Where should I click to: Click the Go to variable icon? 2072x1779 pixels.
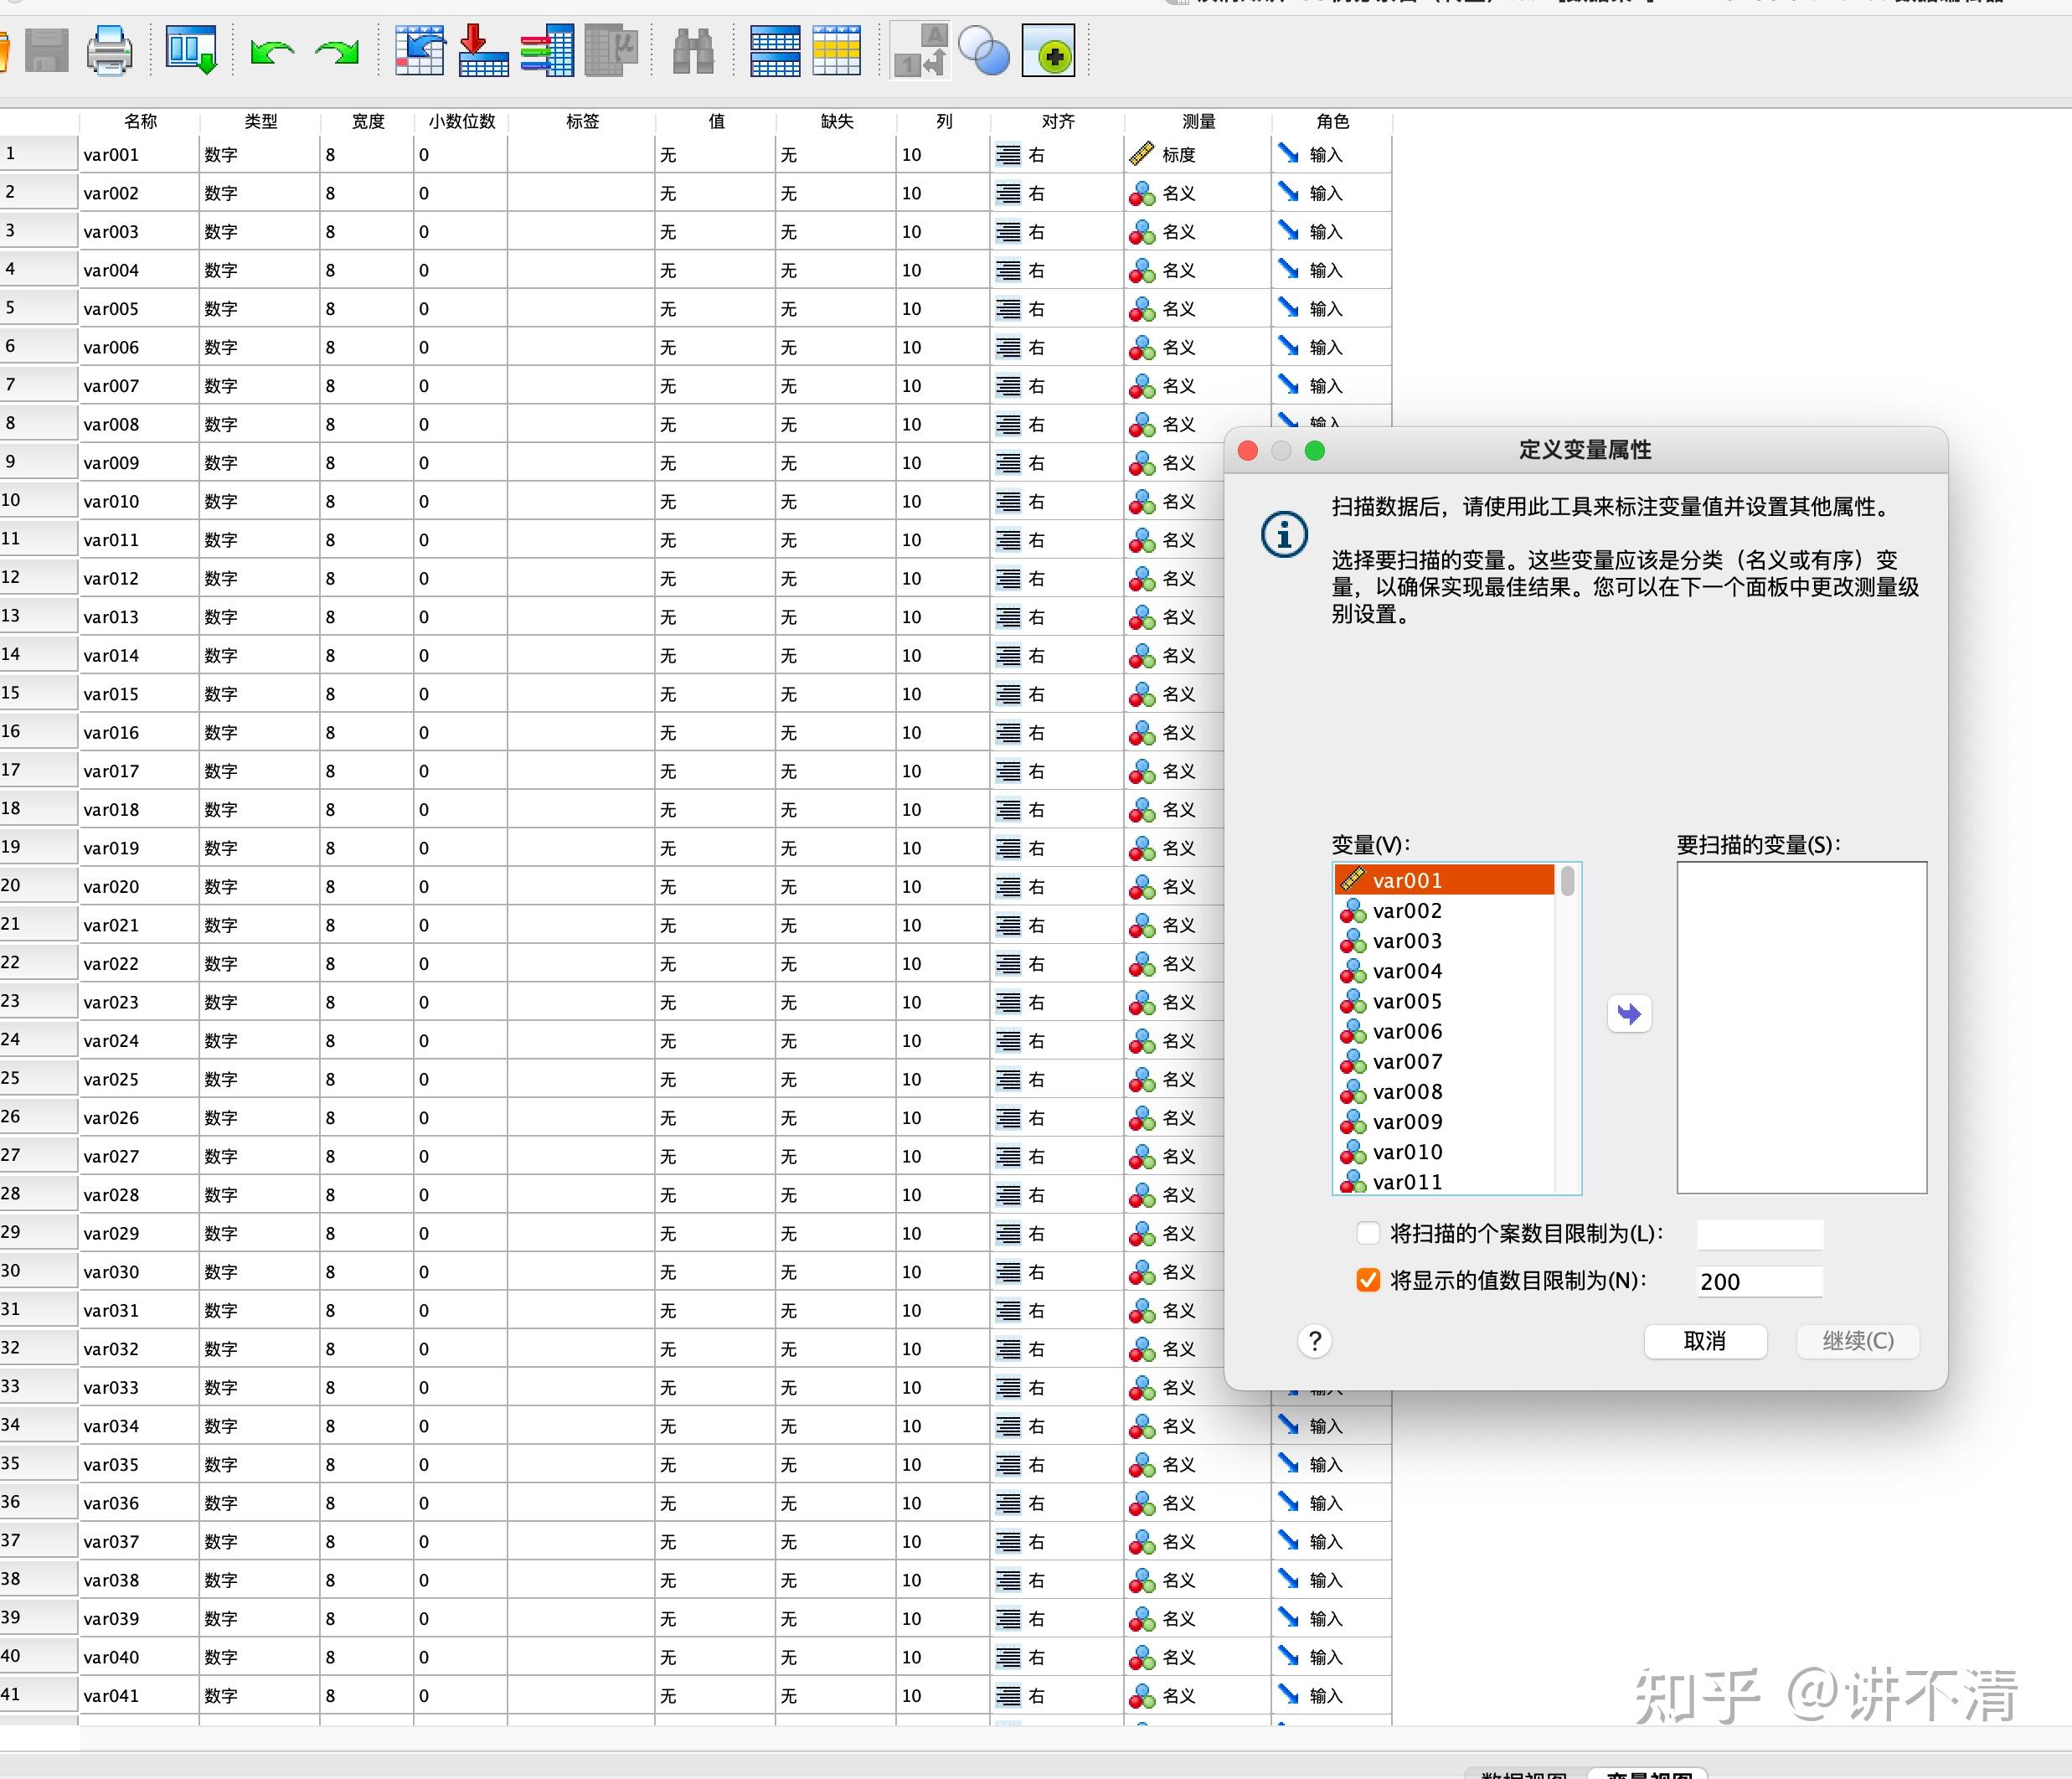pos(483,51)
